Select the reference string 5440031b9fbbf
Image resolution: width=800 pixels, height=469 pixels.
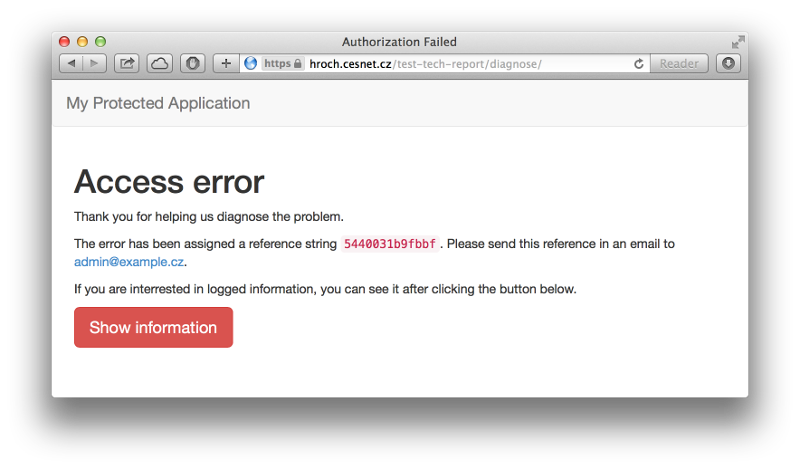[390, 244]
